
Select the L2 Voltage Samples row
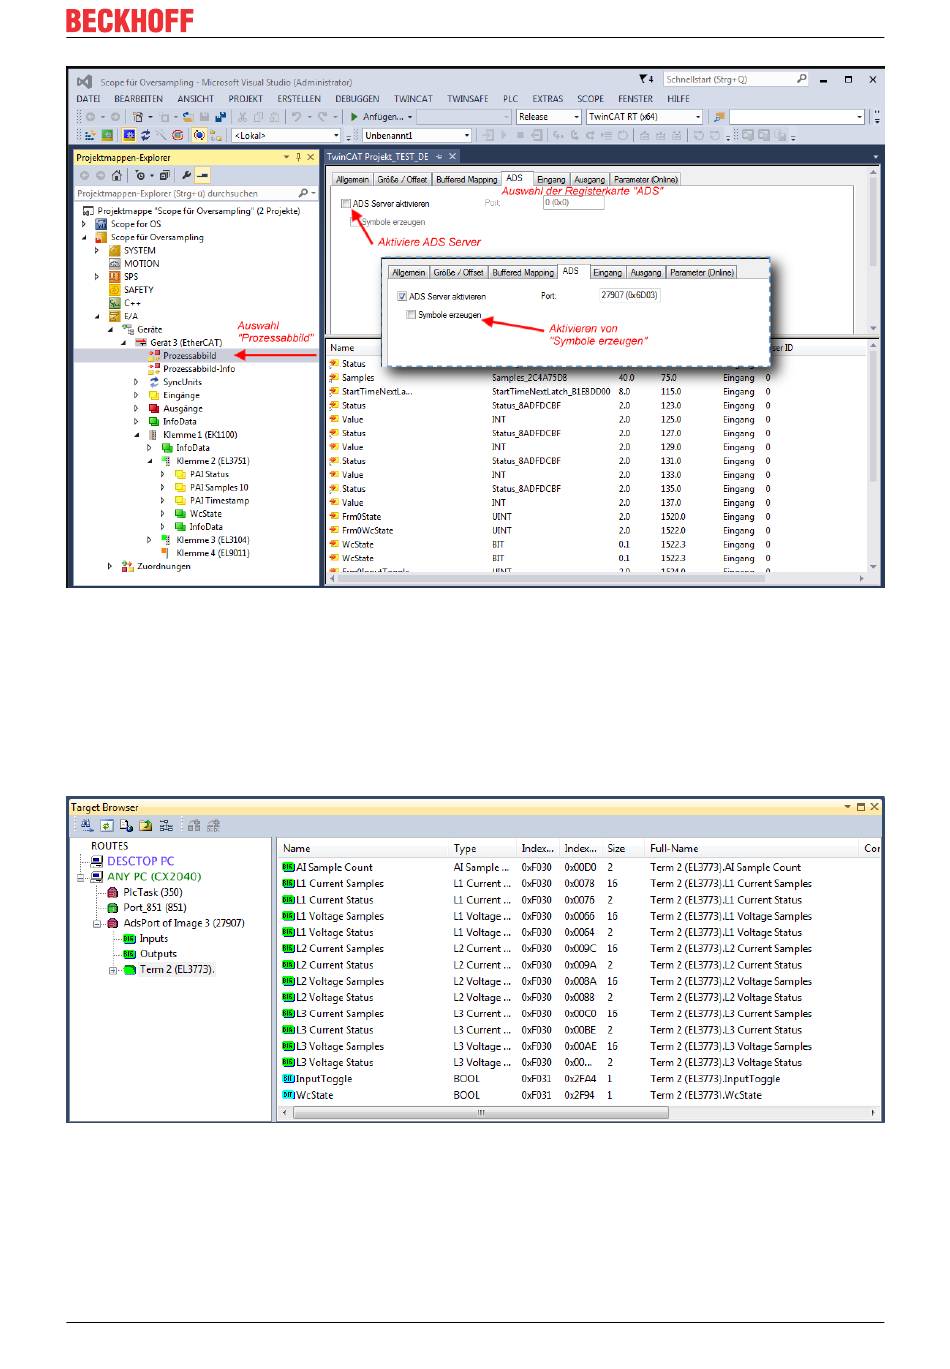point(578,981)
